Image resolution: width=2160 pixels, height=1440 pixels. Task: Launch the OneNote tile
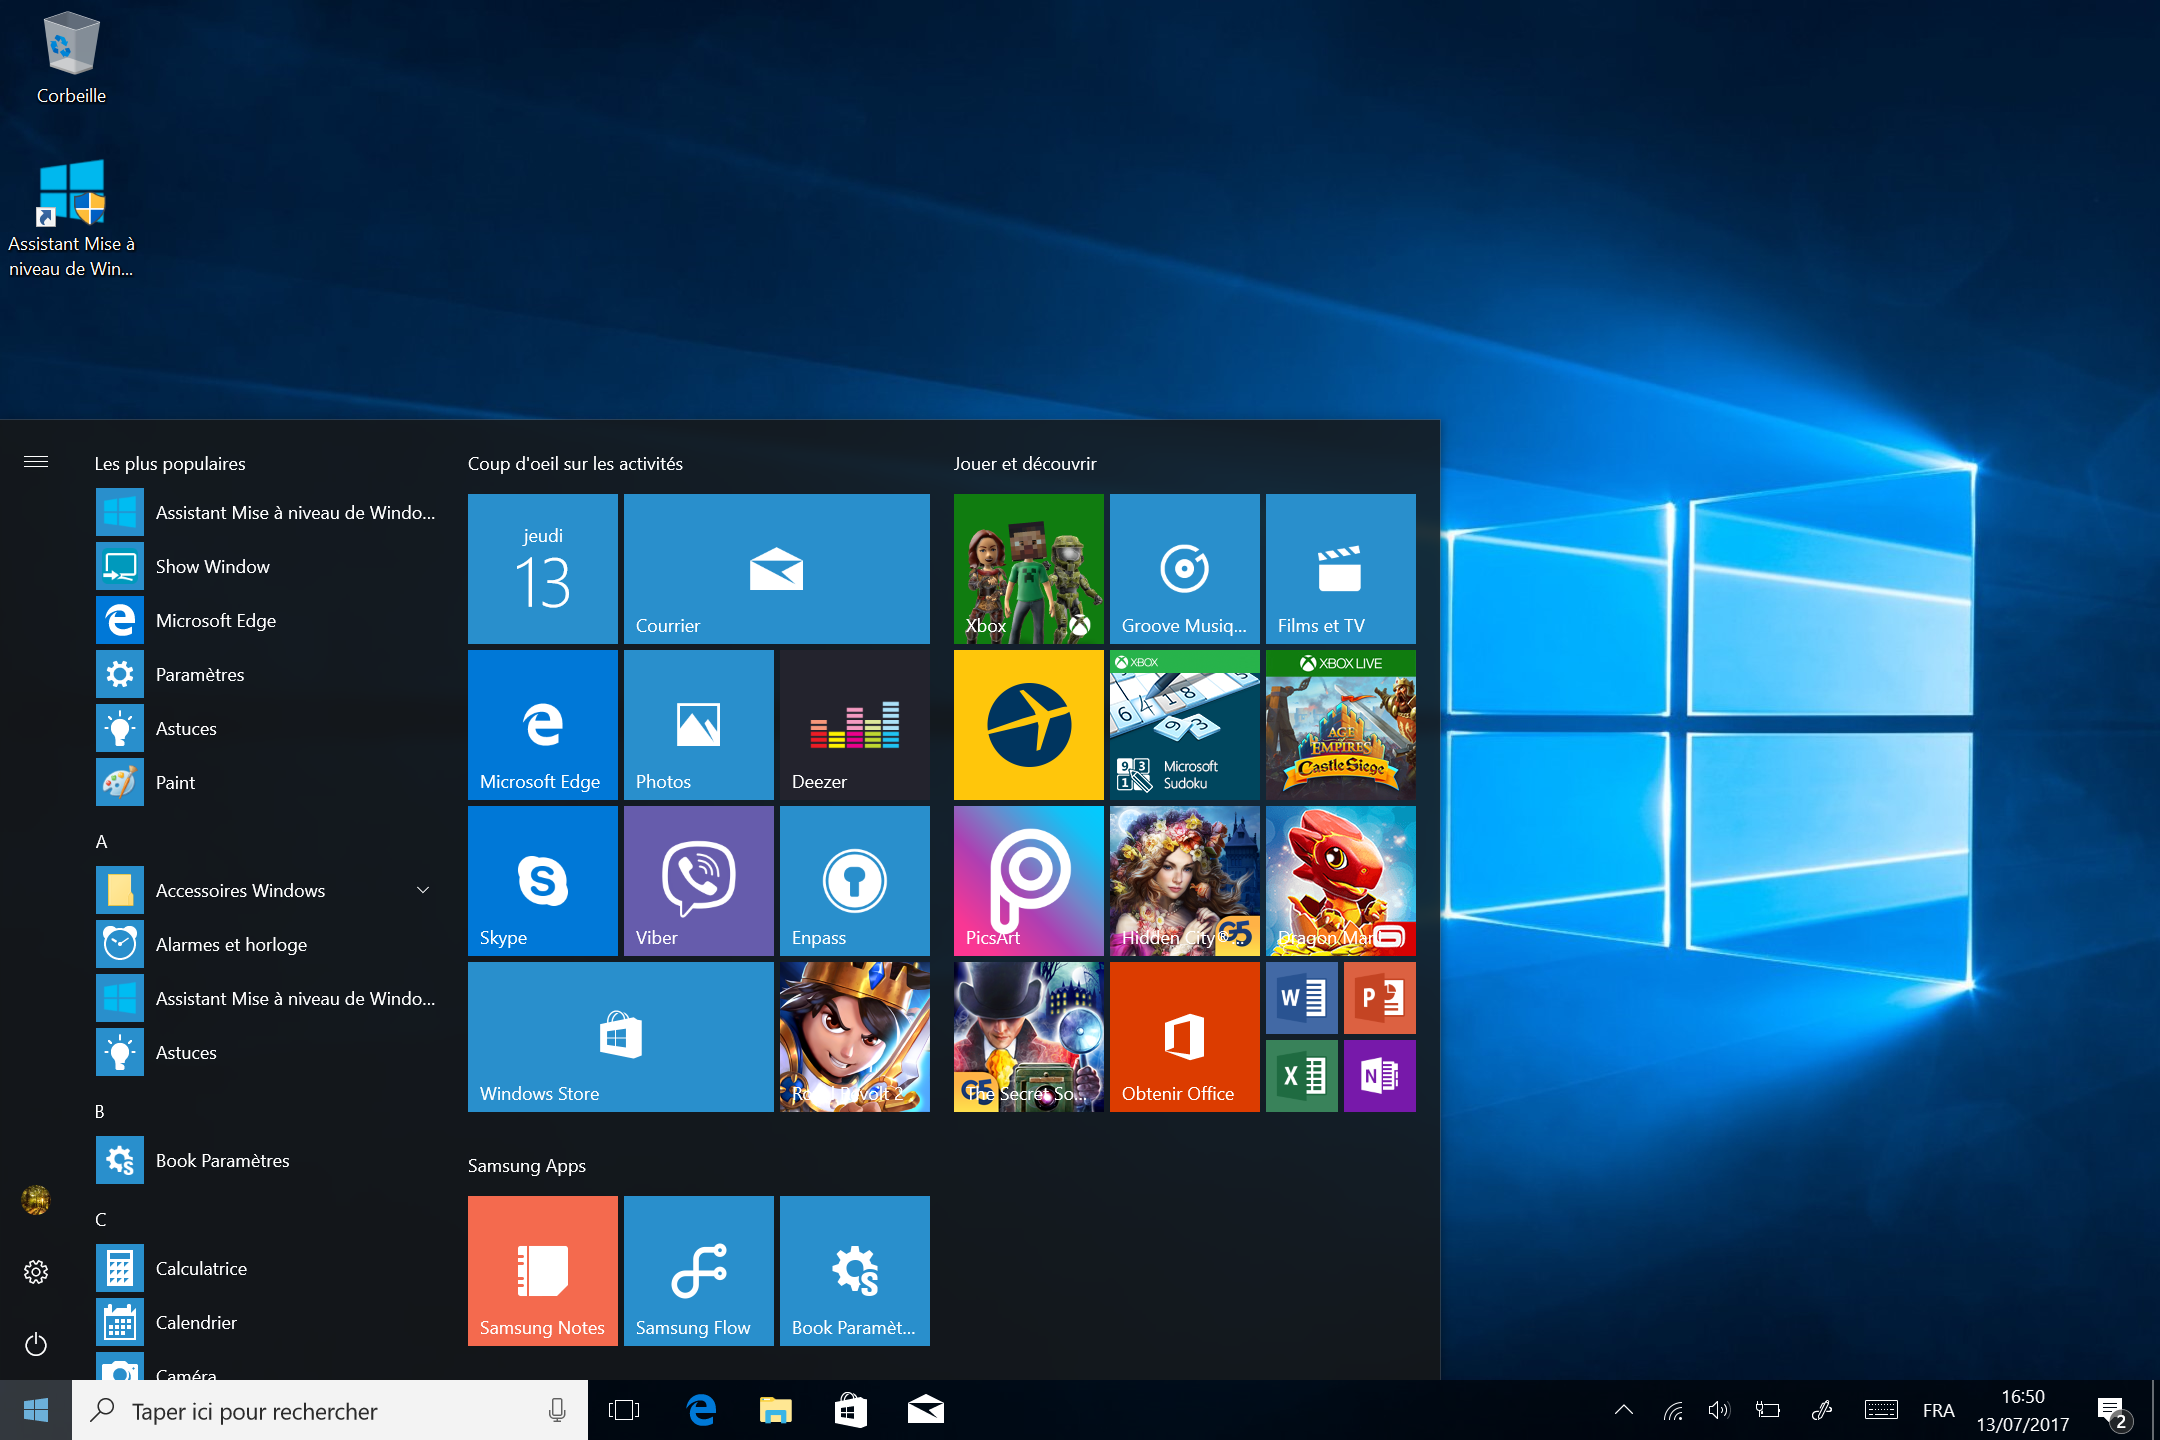(1379, 1075)
